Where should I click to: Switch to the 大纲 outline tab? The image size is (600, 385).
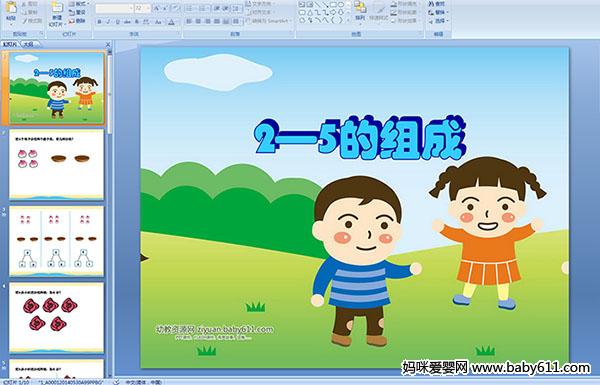click(x=28, y=44)
